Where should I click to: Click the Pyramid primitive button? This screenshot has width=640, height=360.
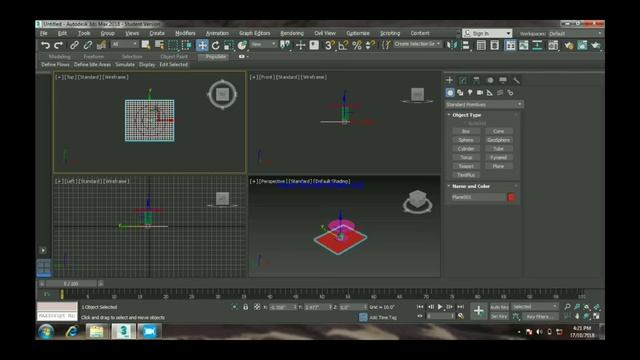click(x=499, y=158)
